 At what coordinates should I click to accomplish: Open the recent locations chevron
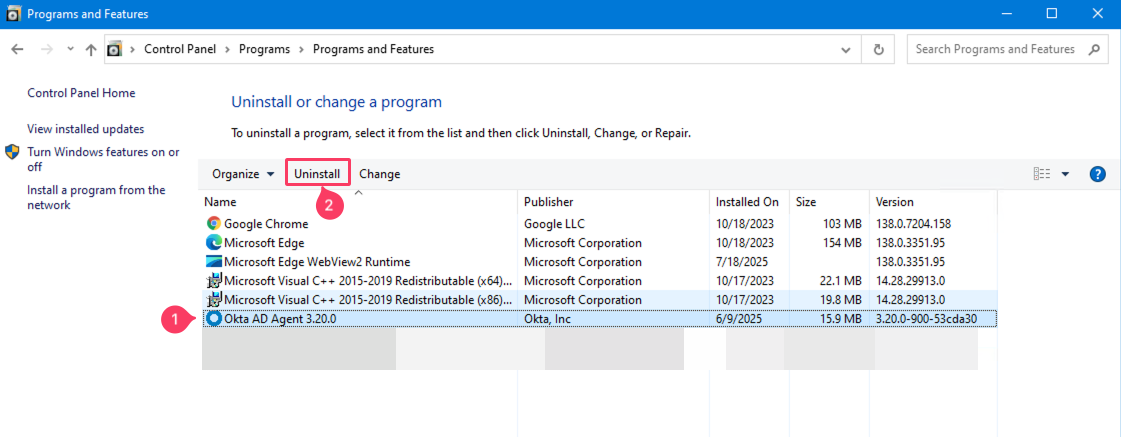point(70,49)
